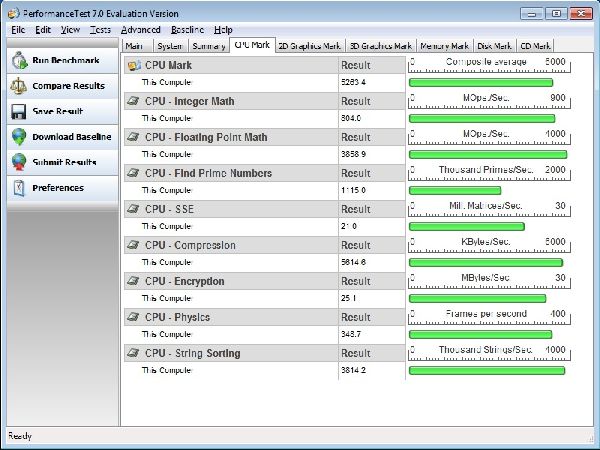Click the Save Result disk icon

[19, 112]
